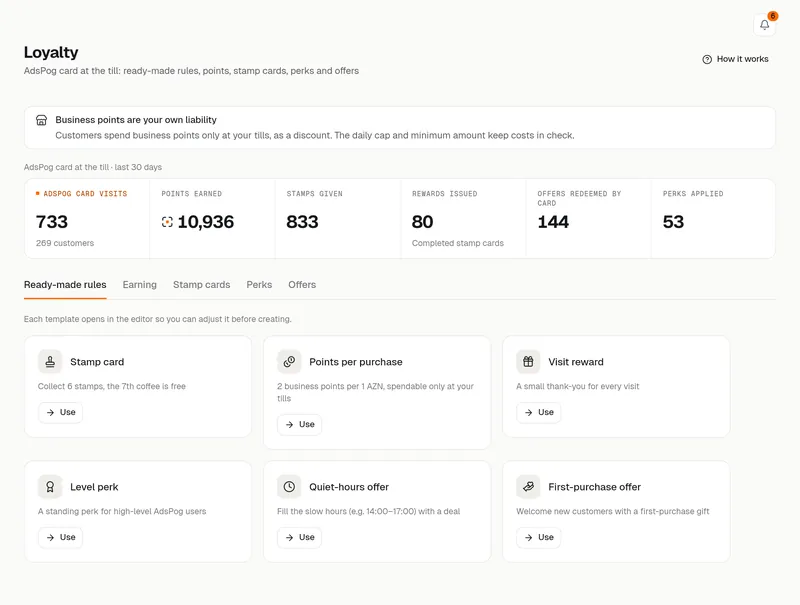Click the Quiet-hours offer clock icon

289,487
